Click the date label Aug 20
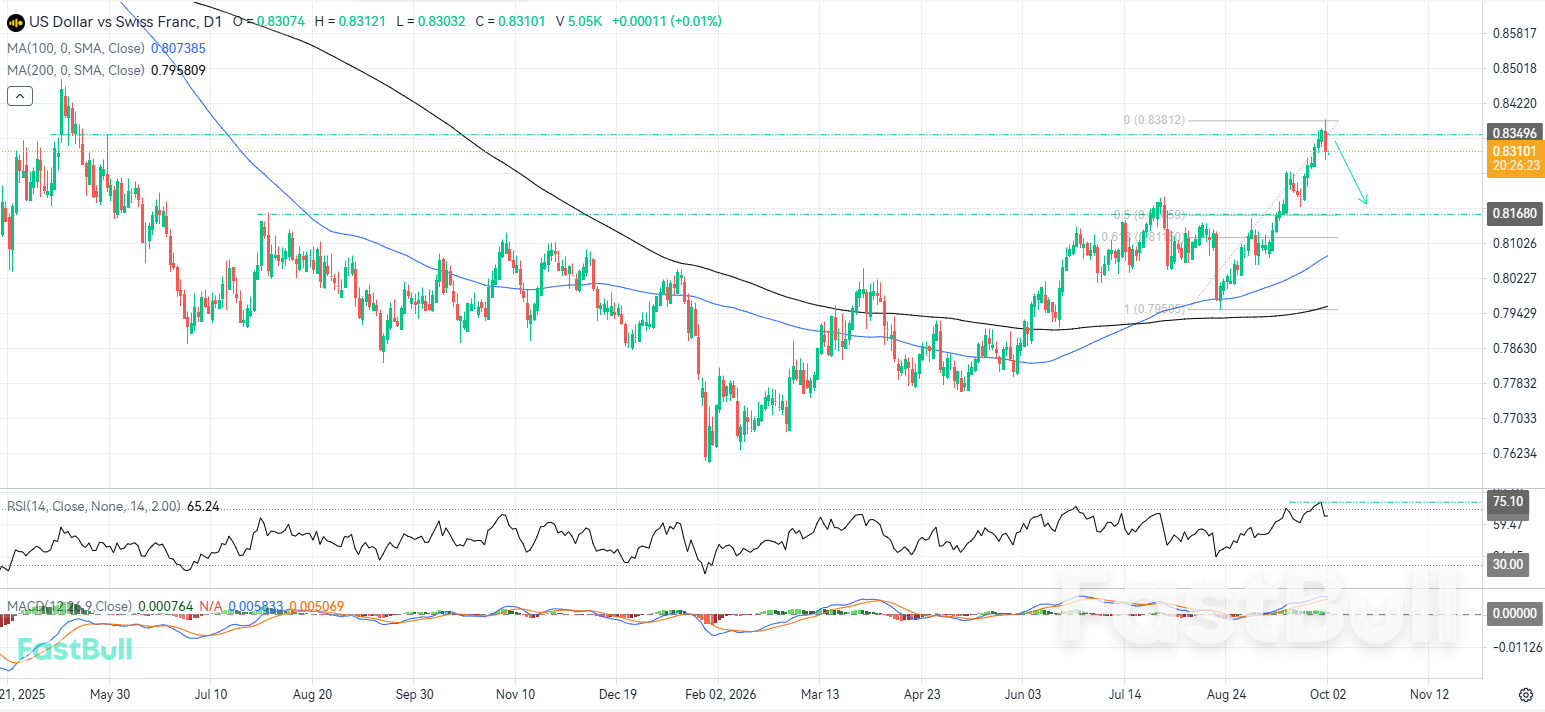The image size is (1545, 712). 314,693
